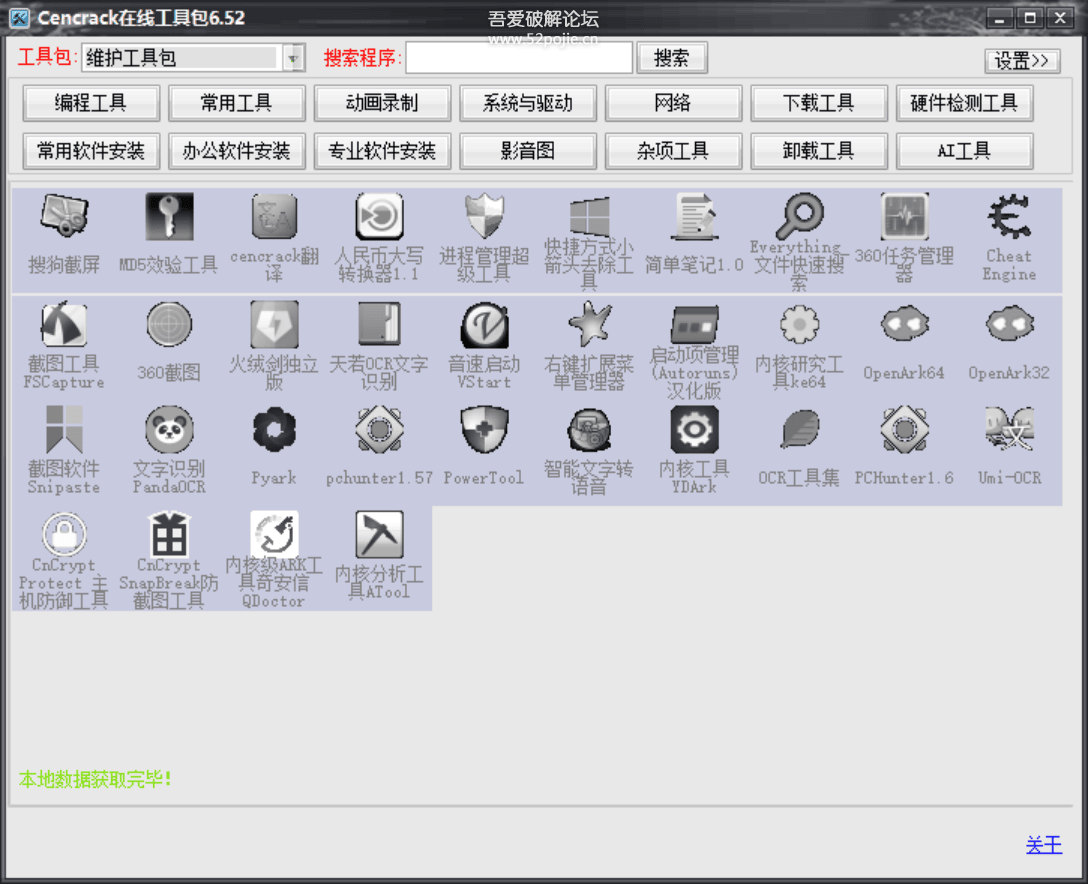This screenshot has width=1088, height=884.
Task: Launch 截图软件Snipaste icon
Action: click(x=64, y=430)
